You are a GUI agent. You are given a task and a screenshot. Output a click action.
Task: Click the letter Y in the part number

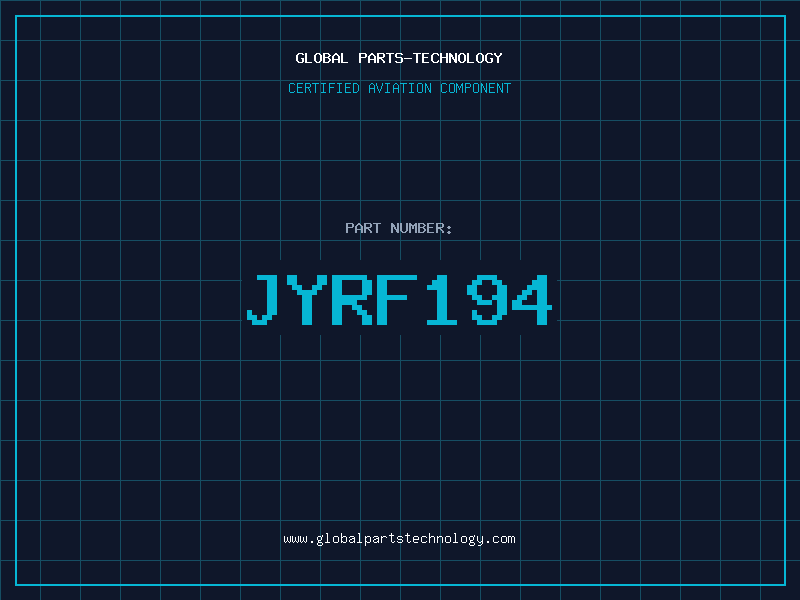click(x=307, y=300)
